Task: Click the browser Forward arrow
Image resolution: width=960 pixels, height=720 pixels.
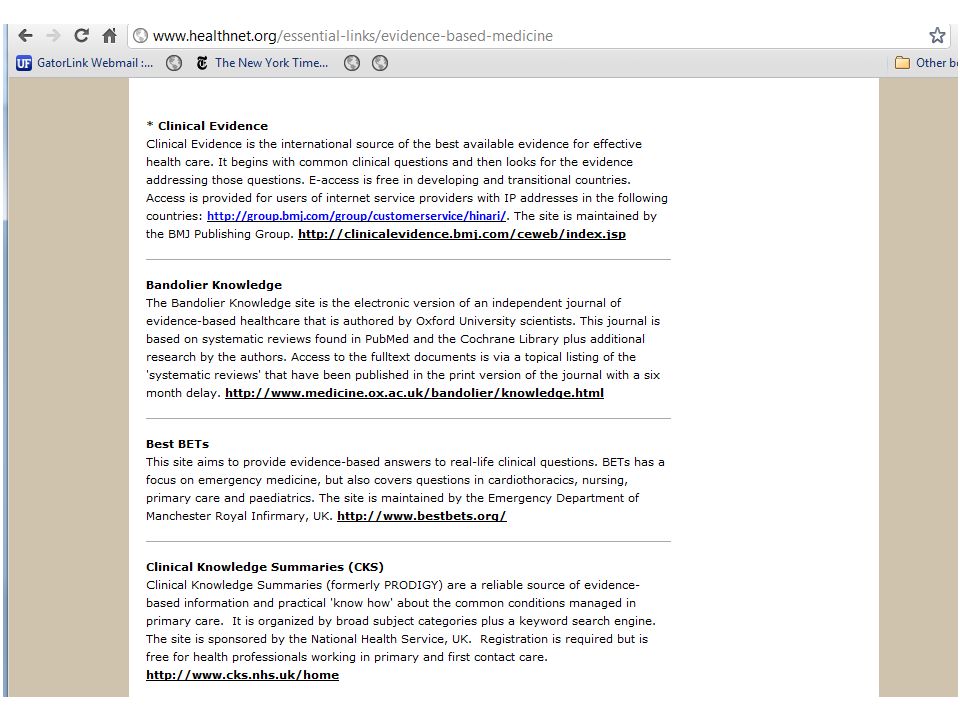Action: [x=54, y=36]
